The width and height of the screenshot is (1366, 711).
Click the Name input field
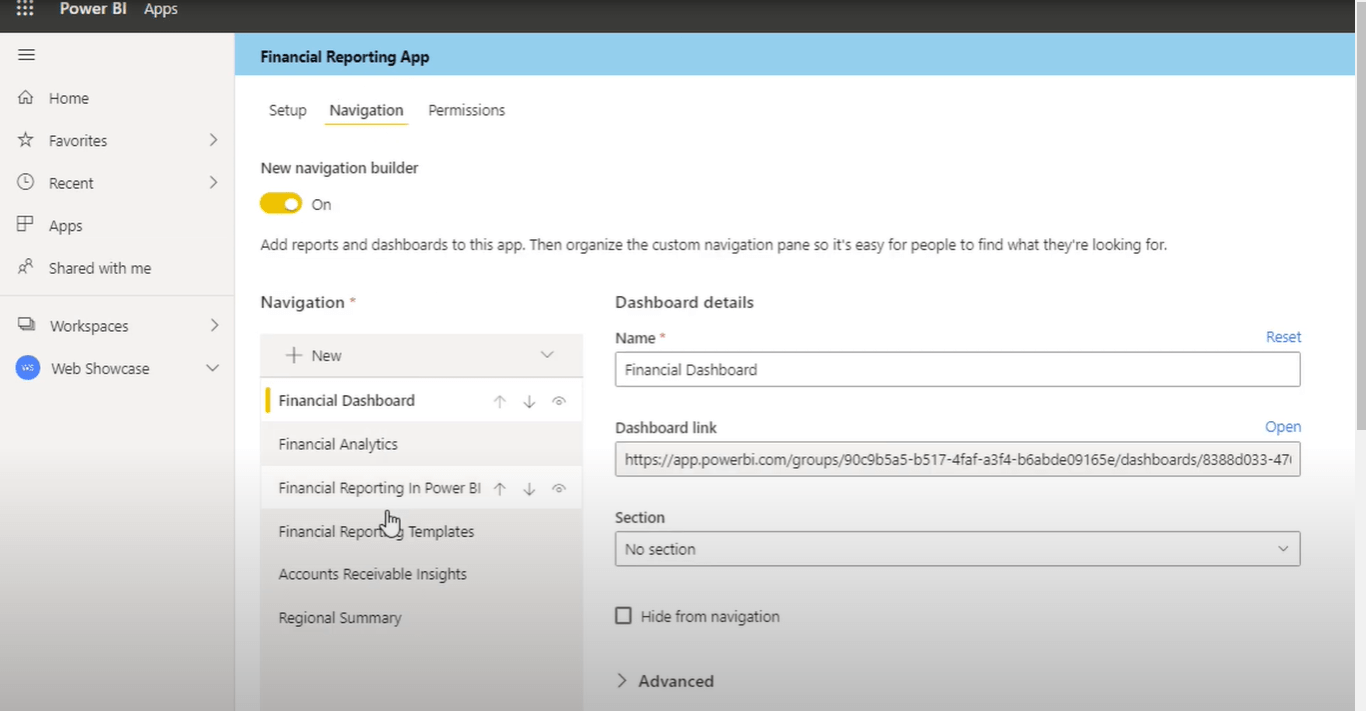pyautogui.click(x=957, y=369)
